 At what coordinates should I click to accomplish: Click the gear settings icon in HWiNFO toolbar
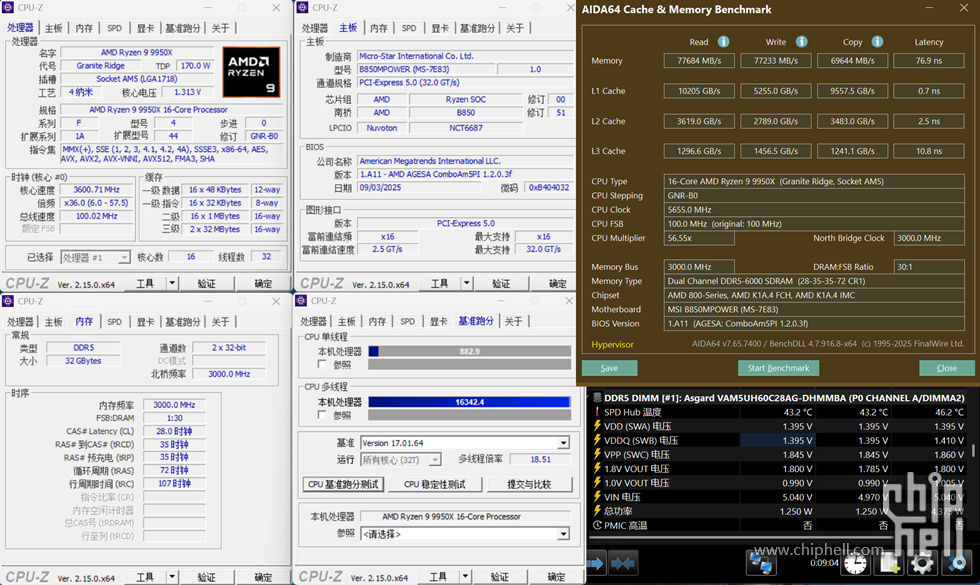click(921, 564)
